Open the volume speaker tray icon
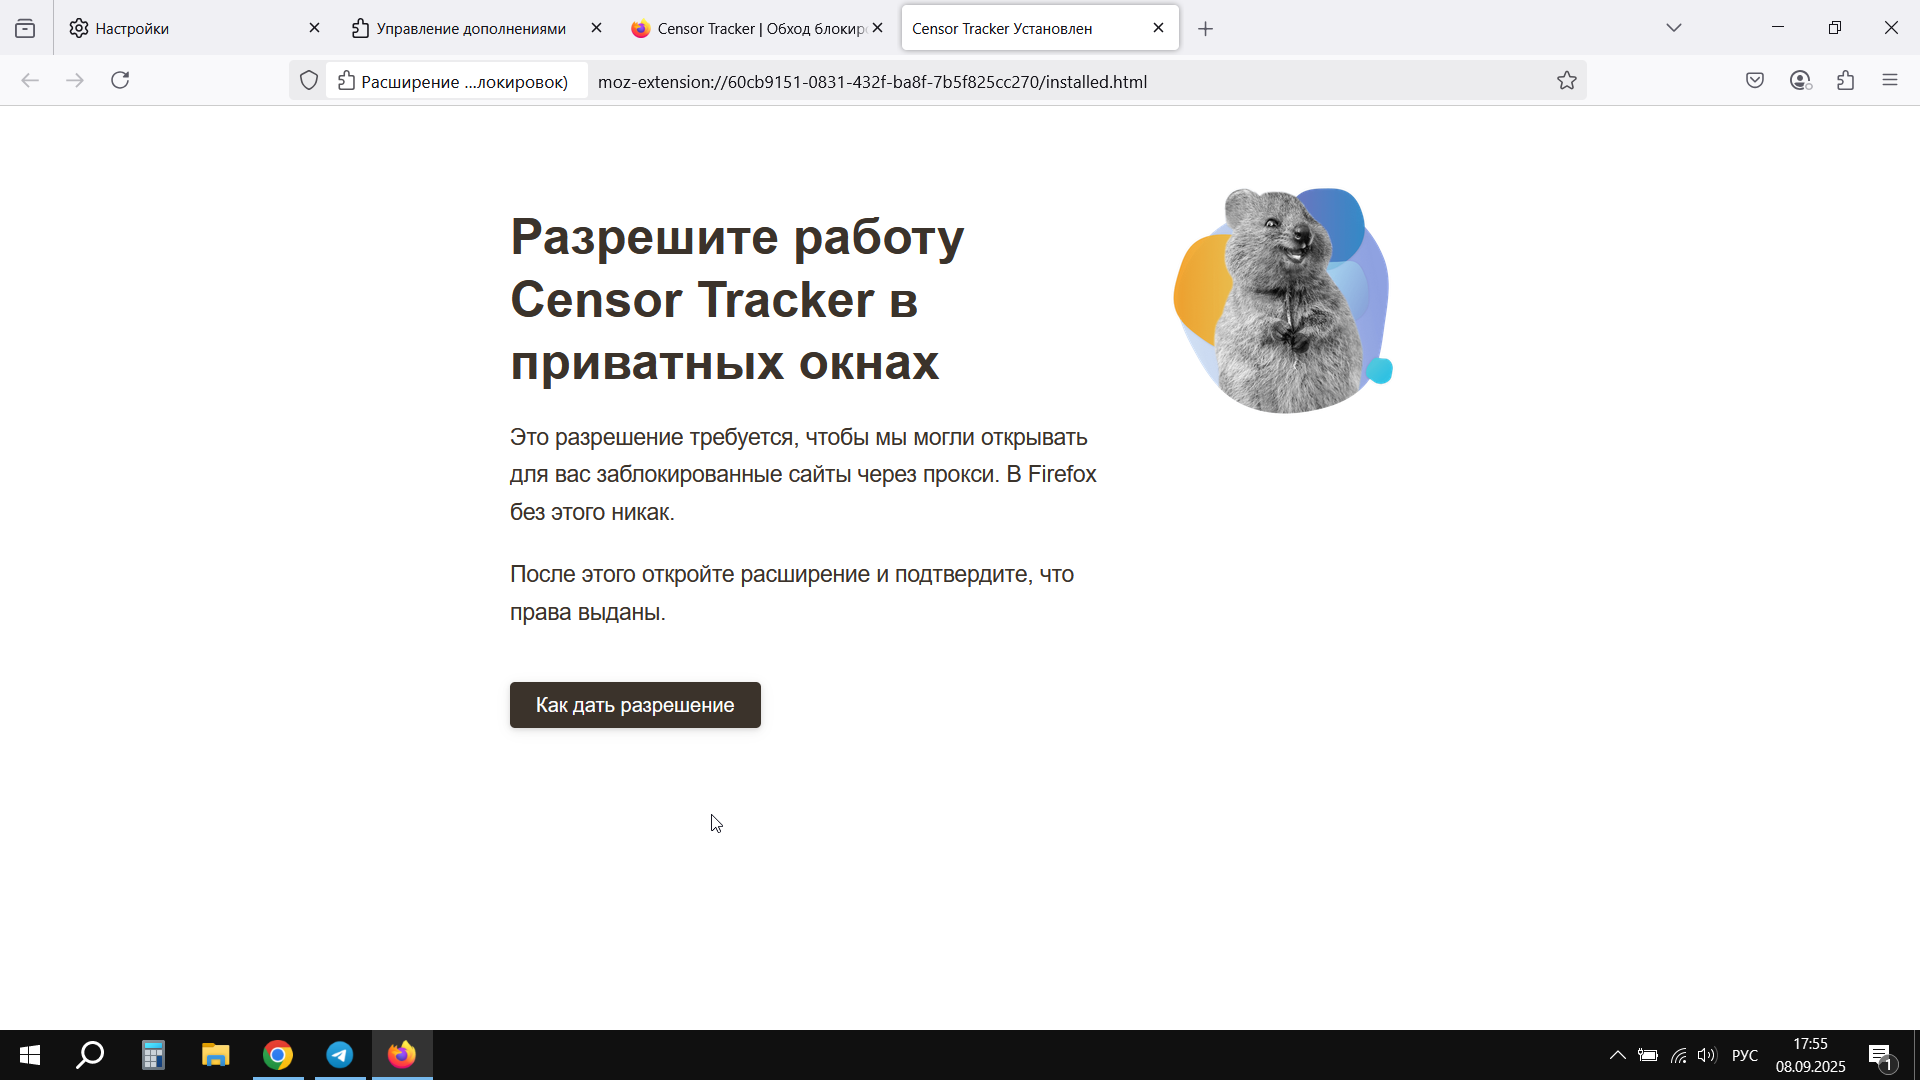The image size is (1920, 1080). [x=1707, y=1055]
